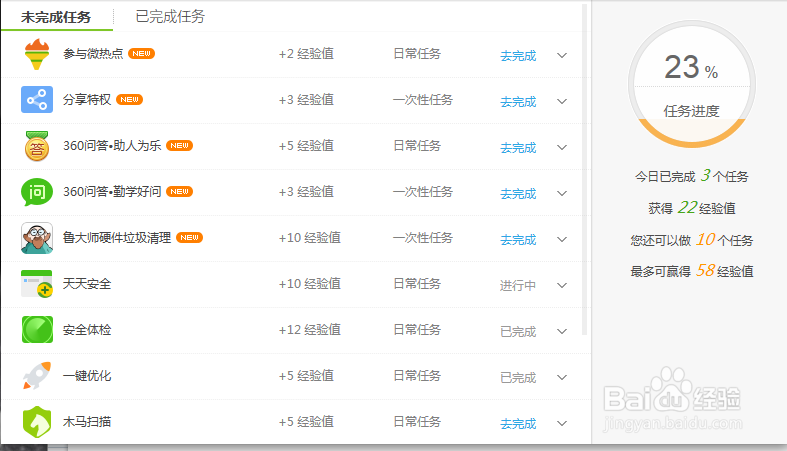The width and height of the screenshot is (787, 451).
Task: Click 最多可赢得 58 经验值 text
Action: point(692,271)
